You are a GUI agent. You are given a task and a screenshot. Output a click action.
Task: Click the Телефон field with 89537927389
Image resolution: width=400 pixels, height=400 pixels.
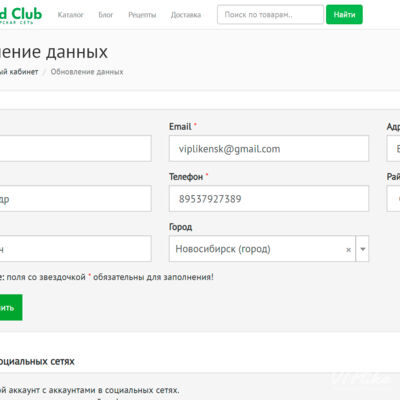[269, 199]
